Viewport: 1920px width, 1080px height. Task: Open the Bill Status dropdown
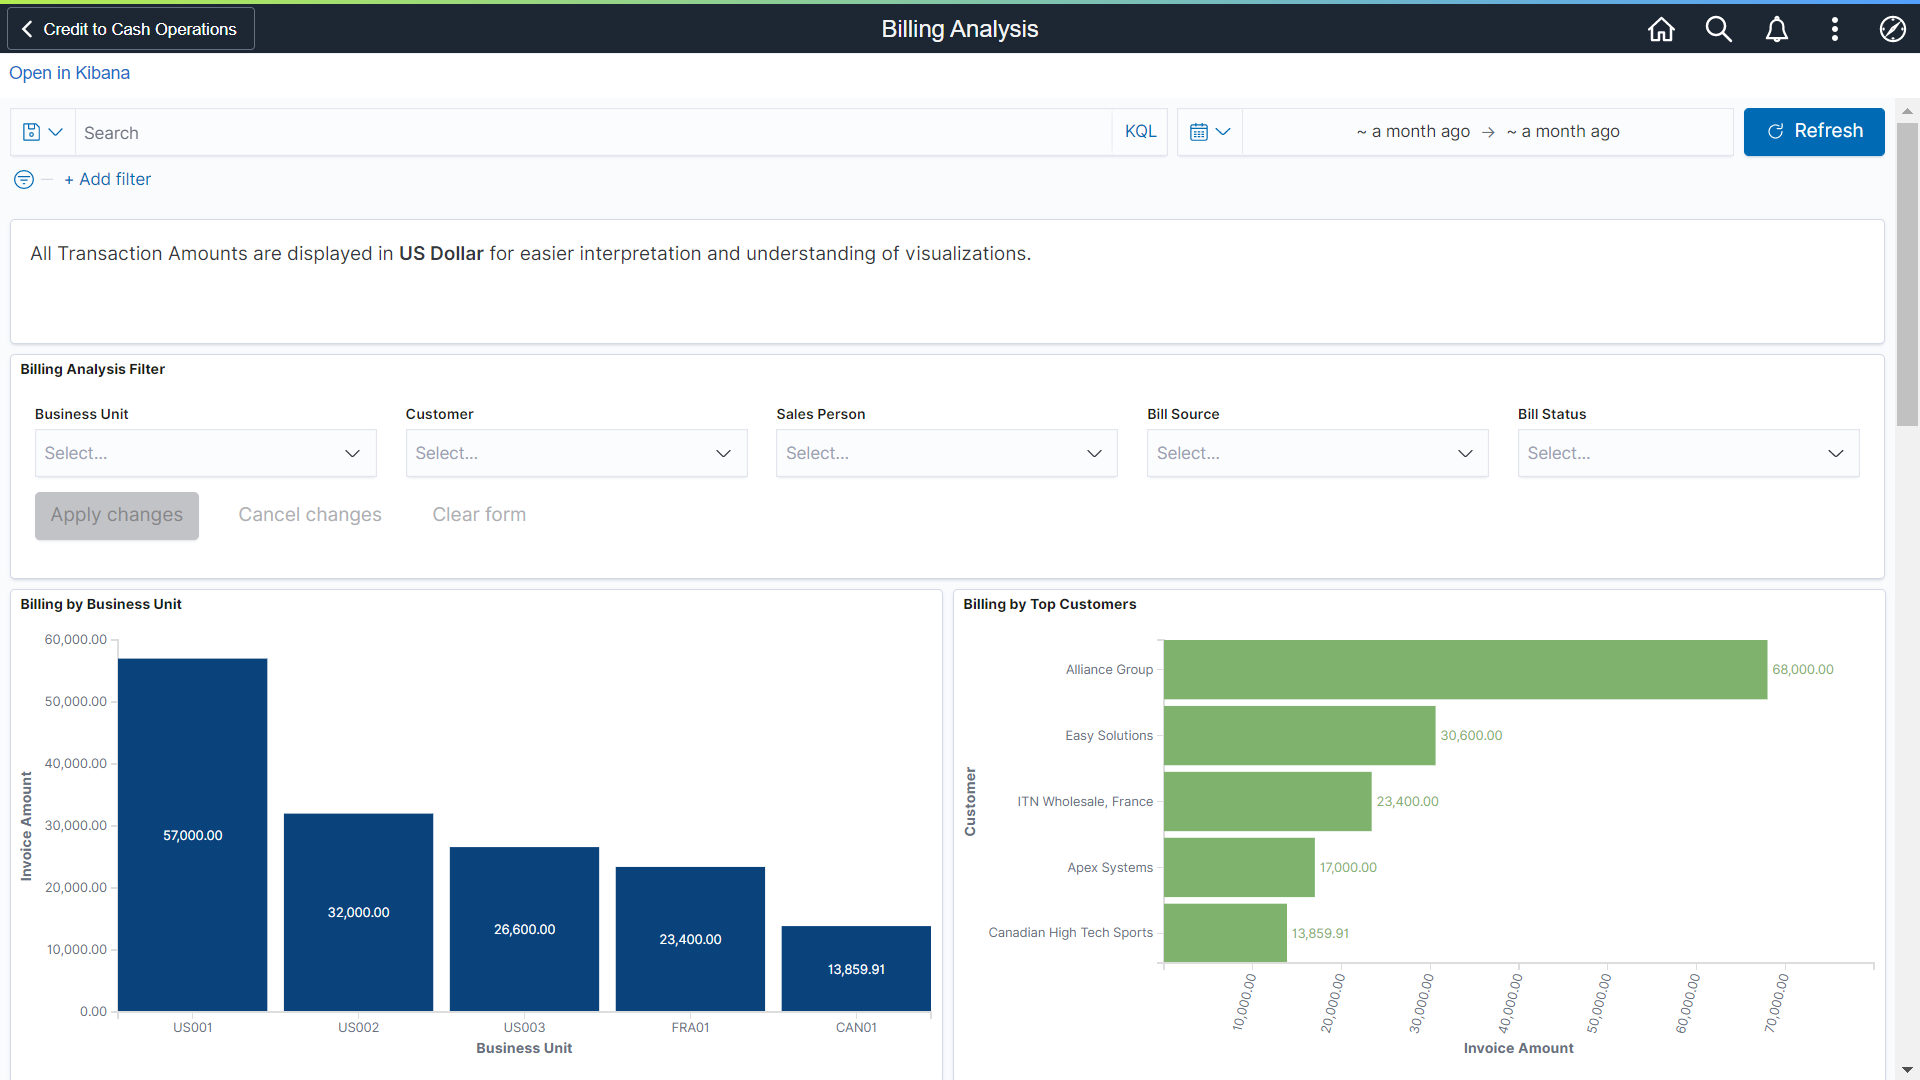coord(1688,453)
